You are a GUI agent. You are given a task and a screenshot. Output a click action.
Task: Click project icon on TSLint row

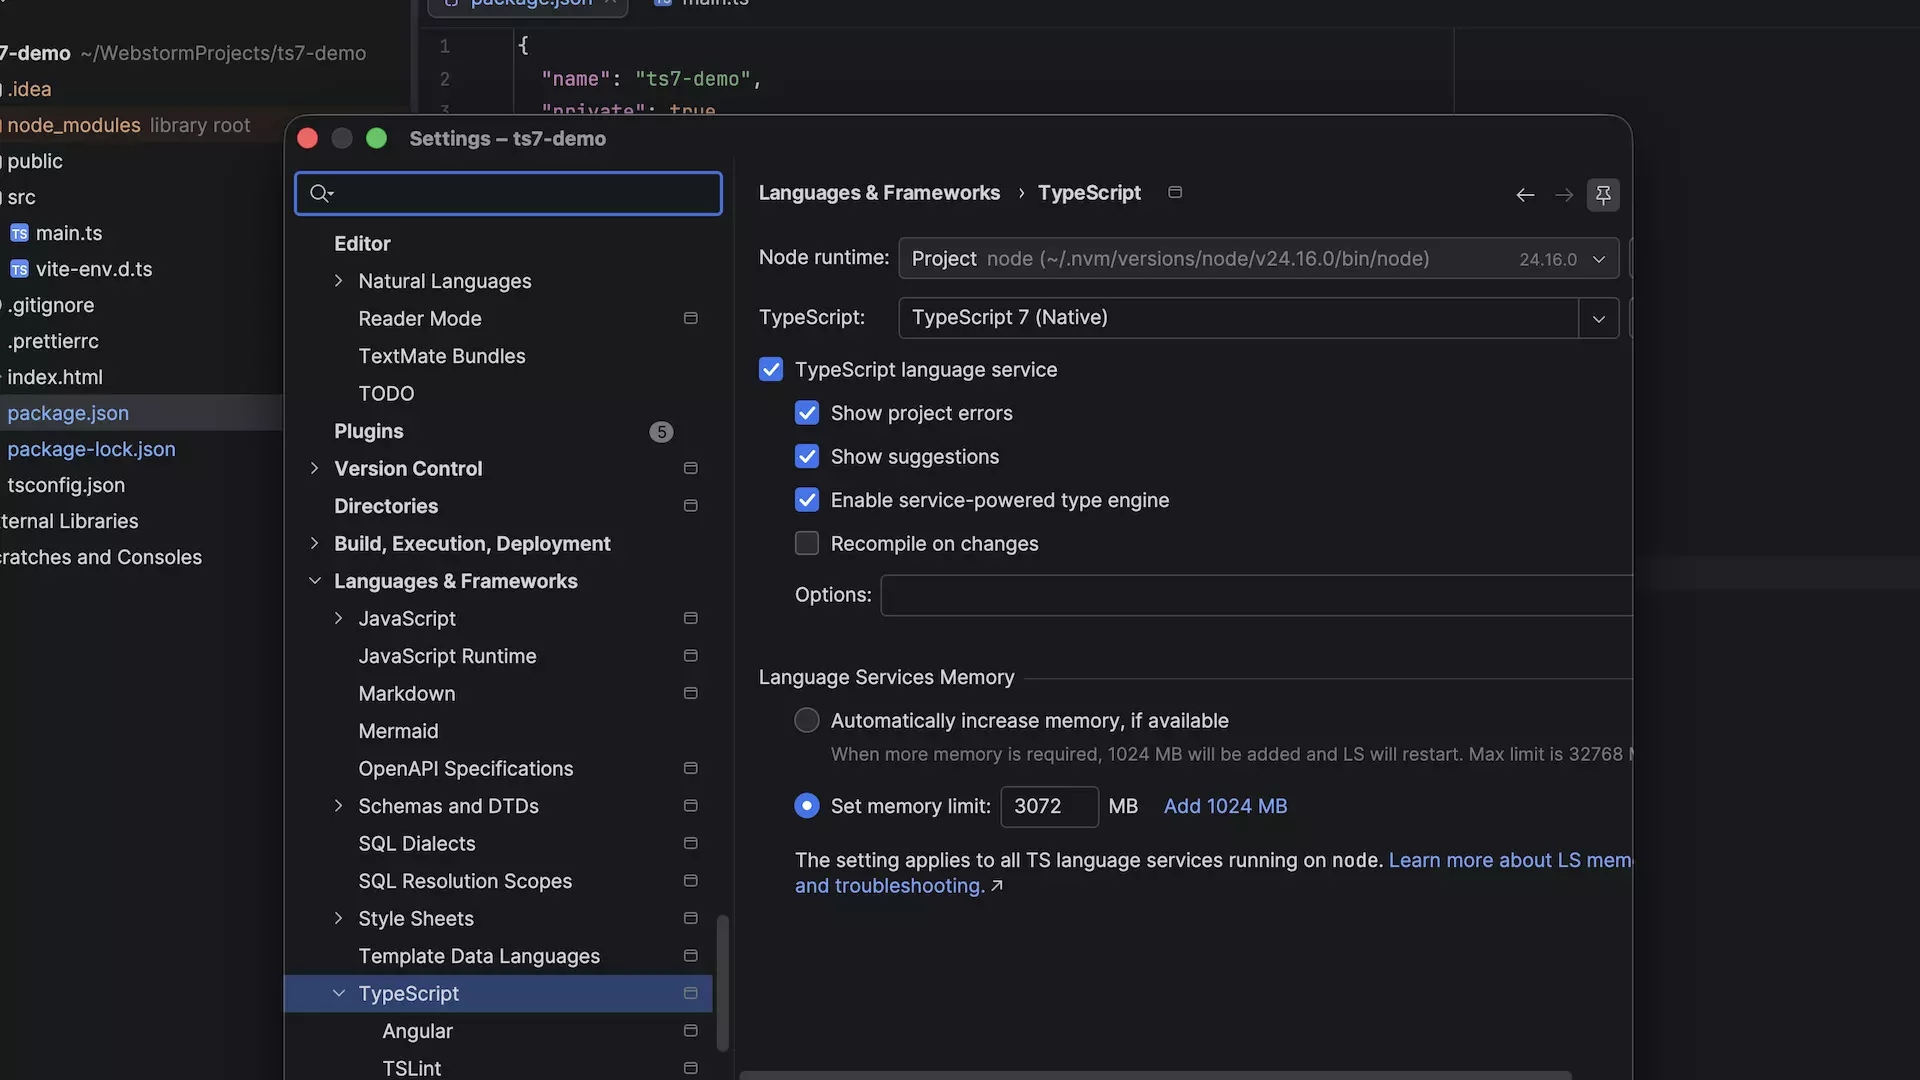pyautogui.click(x=690, y=1068)
